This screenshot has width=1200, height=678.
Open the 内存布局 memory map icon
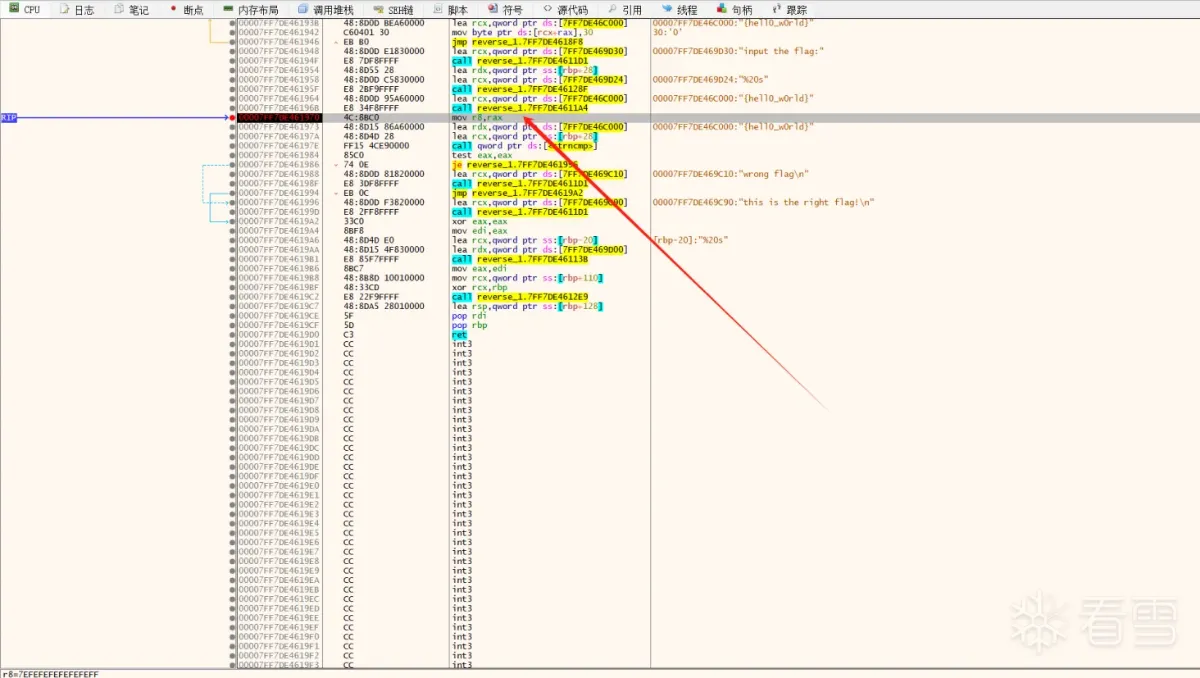pyautogui.click(x=229, y=9)
